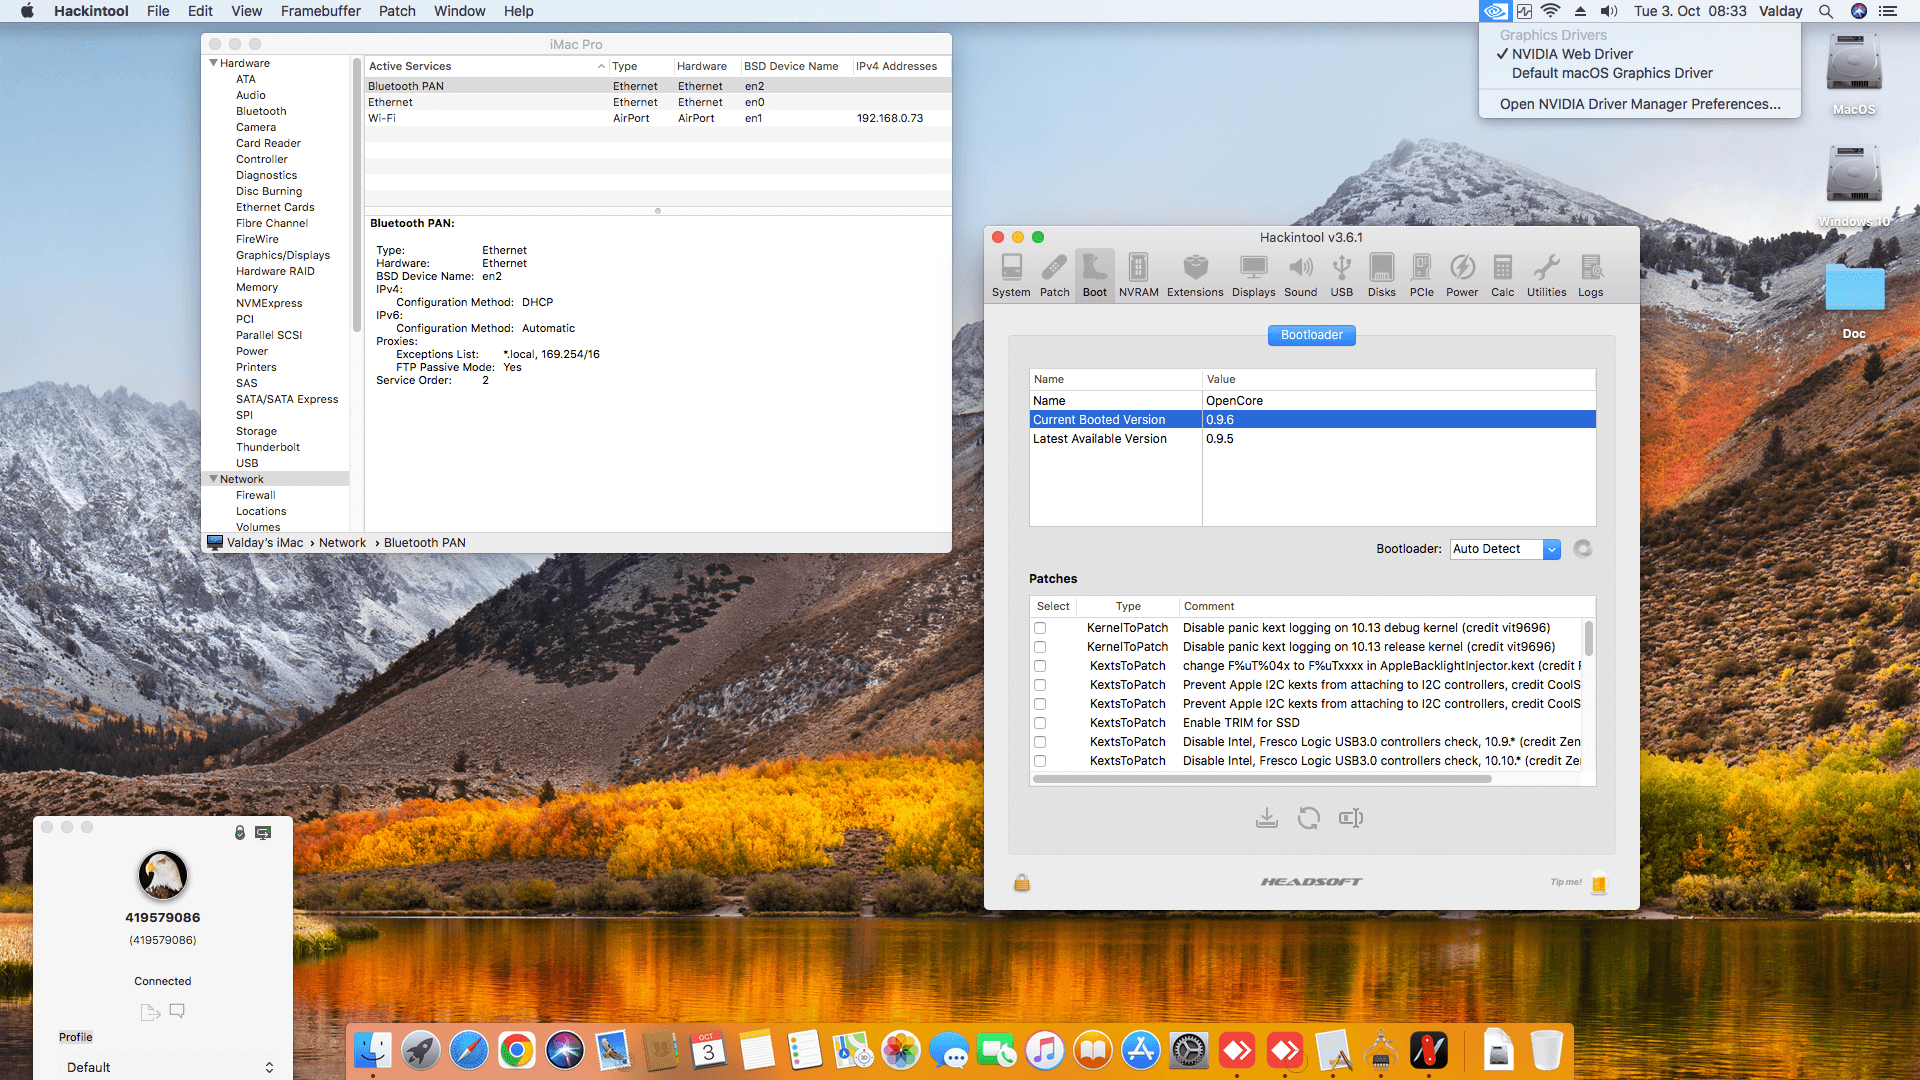Click the Tip me beer icon
The image size is (1920, 1080).
(1599, 882)
